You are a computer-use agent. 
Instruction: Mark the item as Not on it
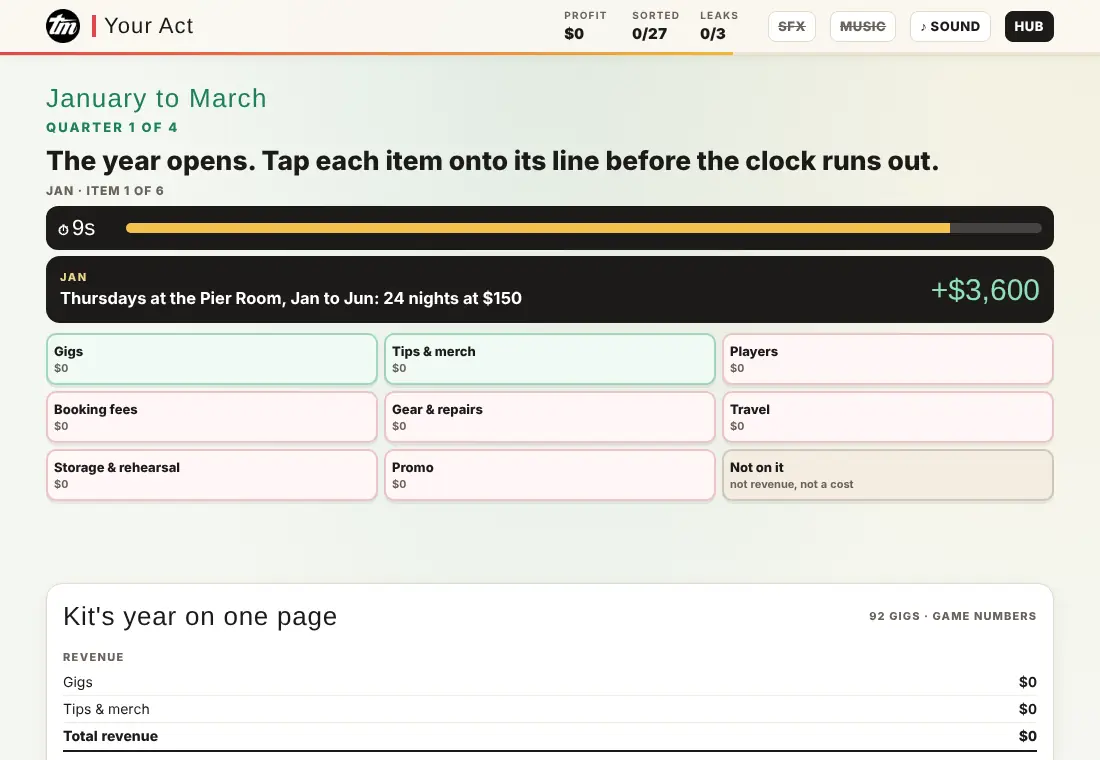(887, 475)
